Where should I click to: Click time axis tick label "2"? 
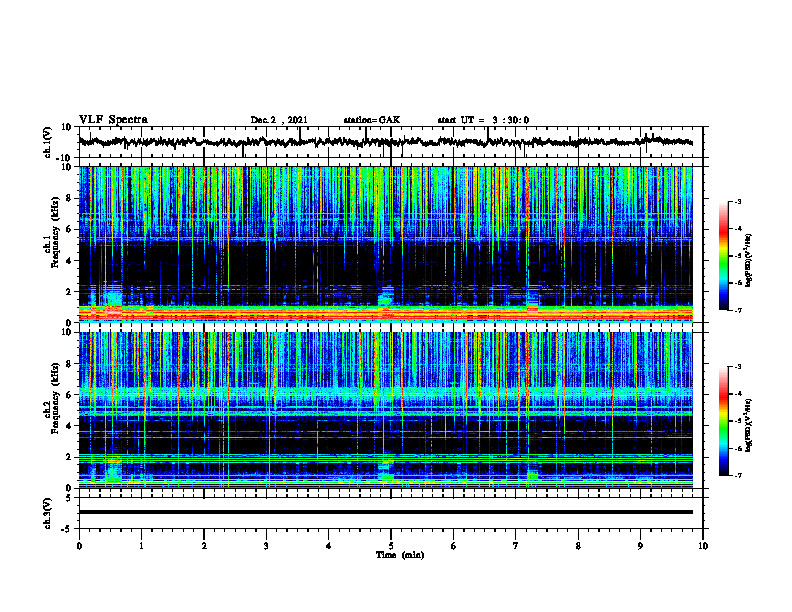click(204, 546)
